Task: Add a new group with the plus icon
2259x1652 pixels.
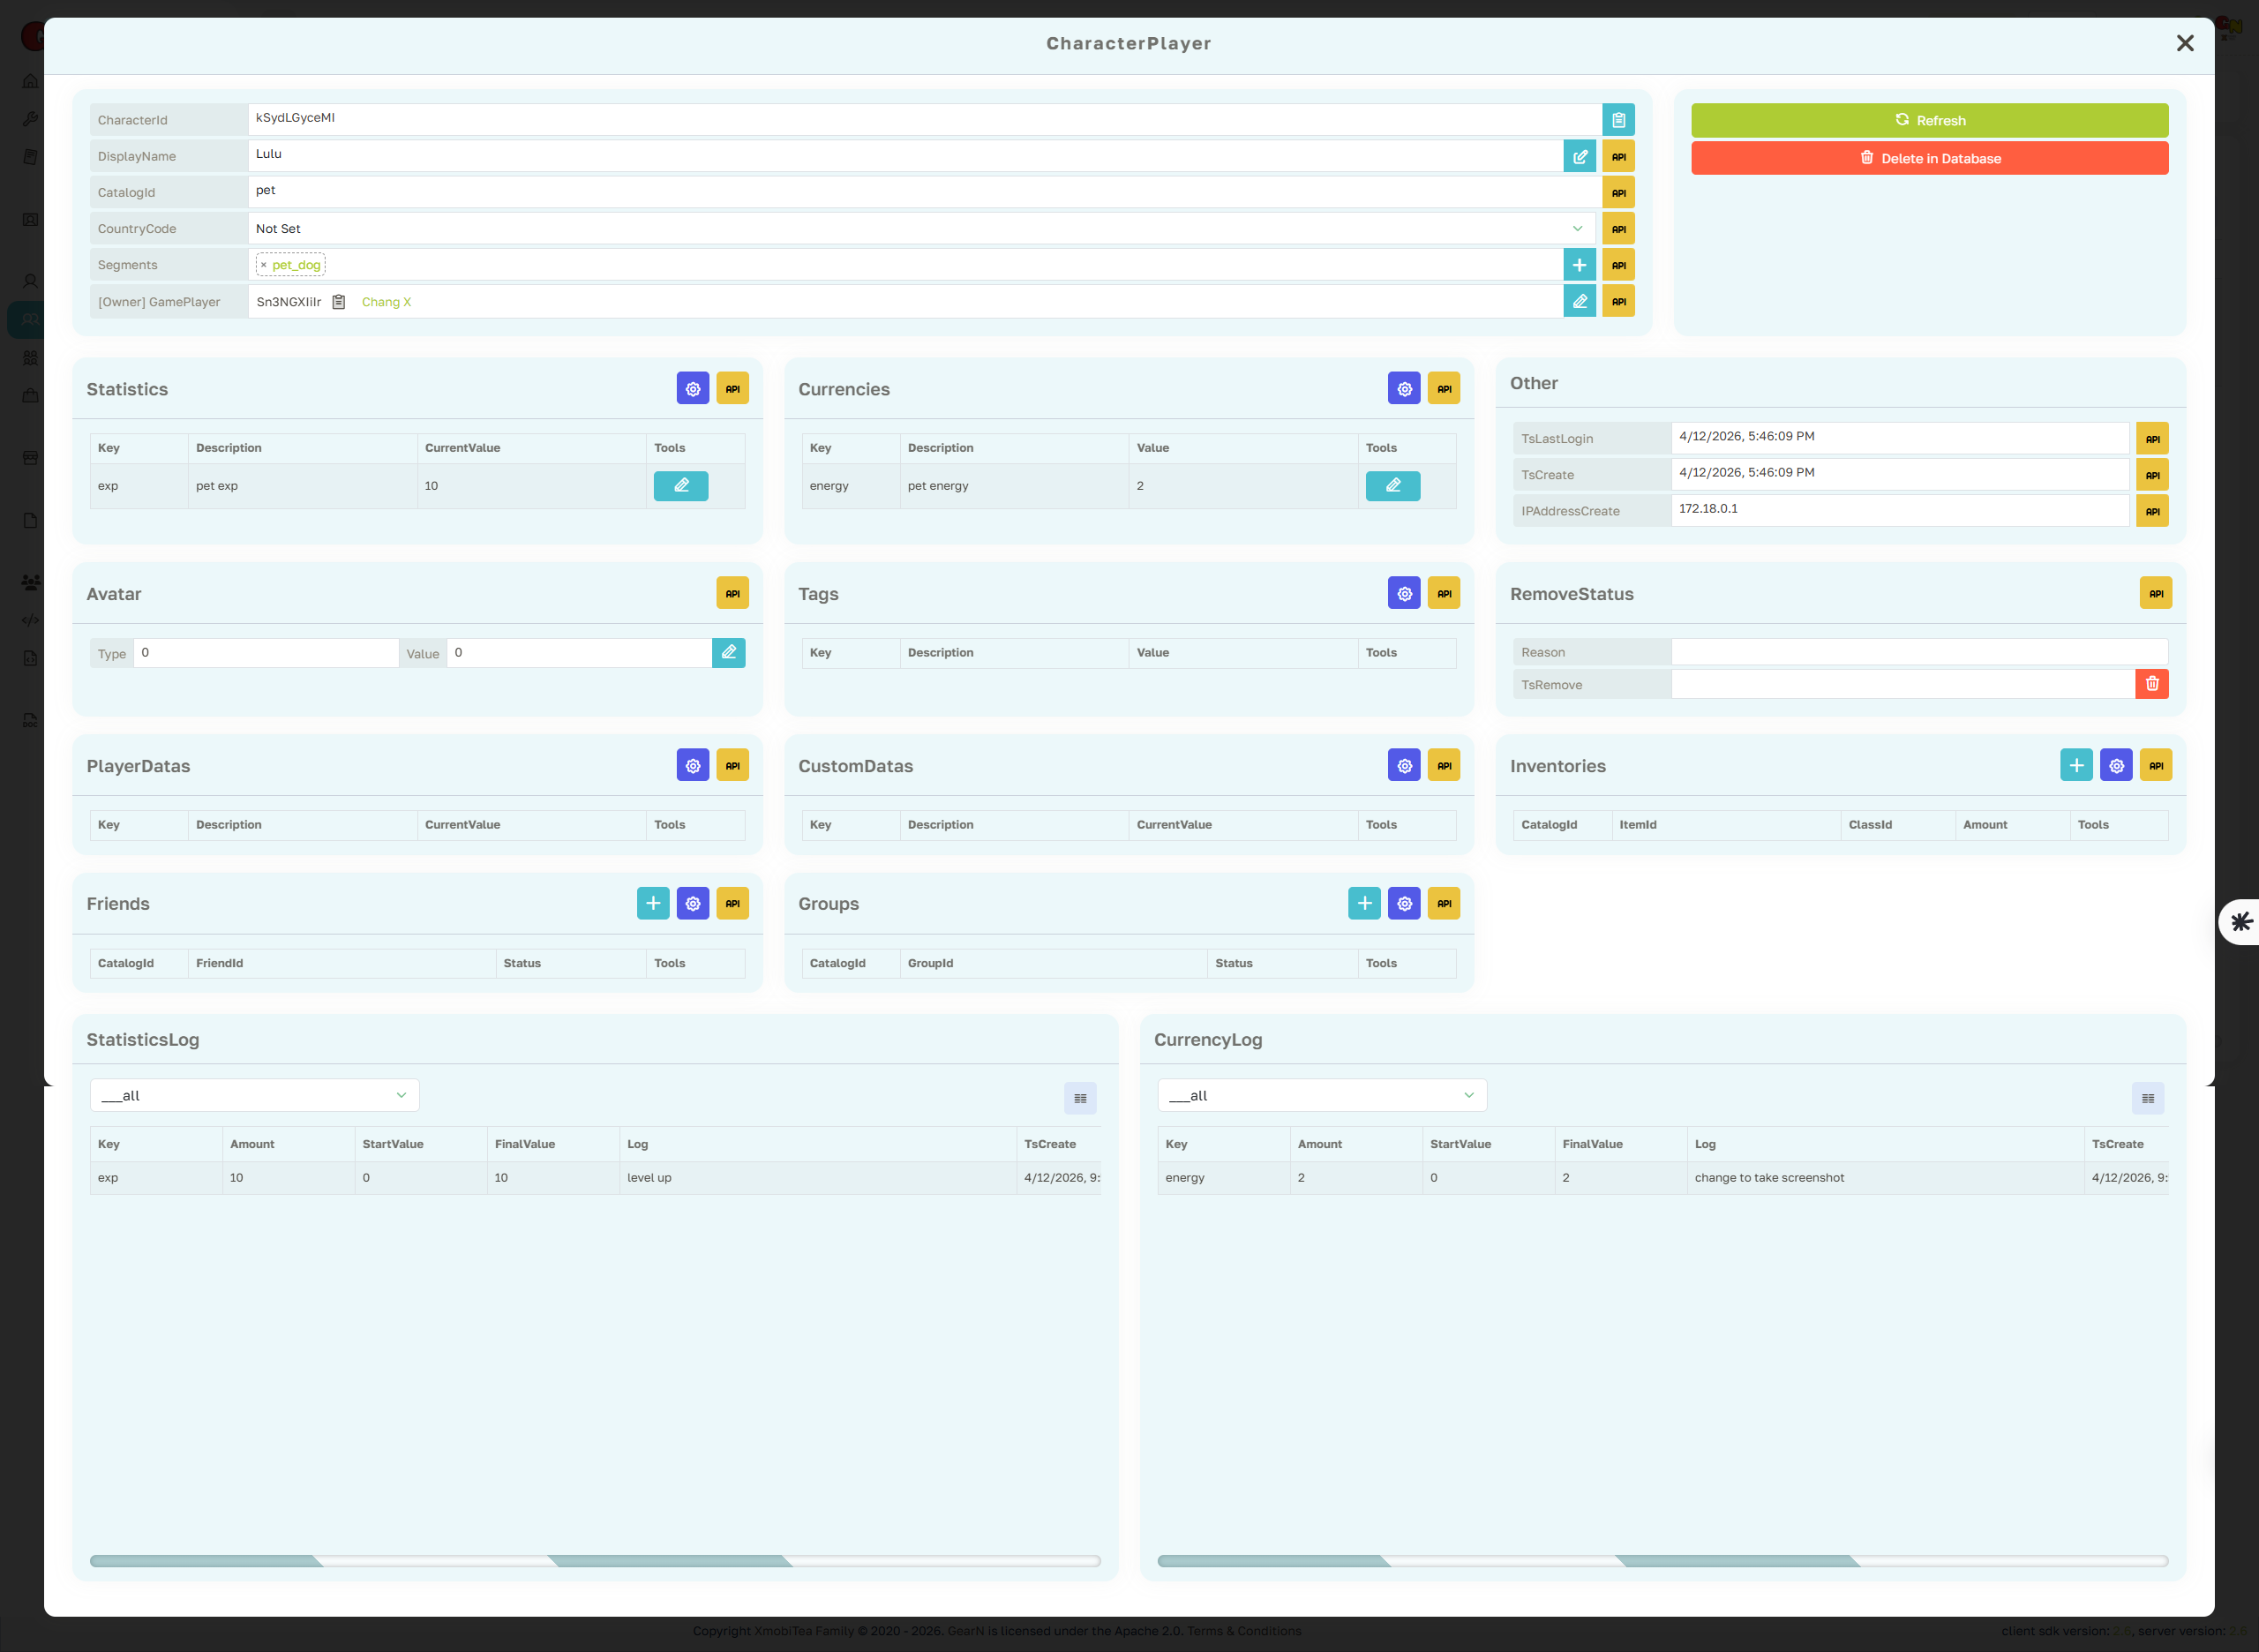Action: 1363,902
